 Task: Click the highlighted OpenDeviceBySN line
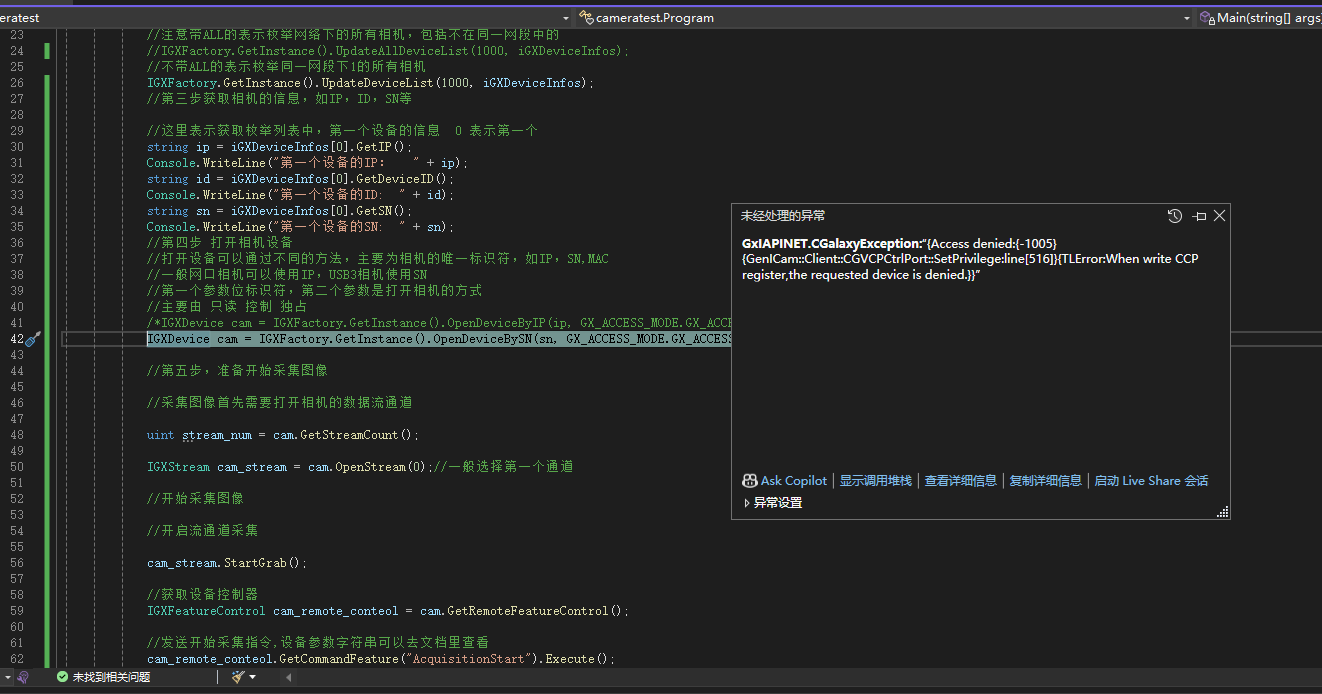click(439, 339)
